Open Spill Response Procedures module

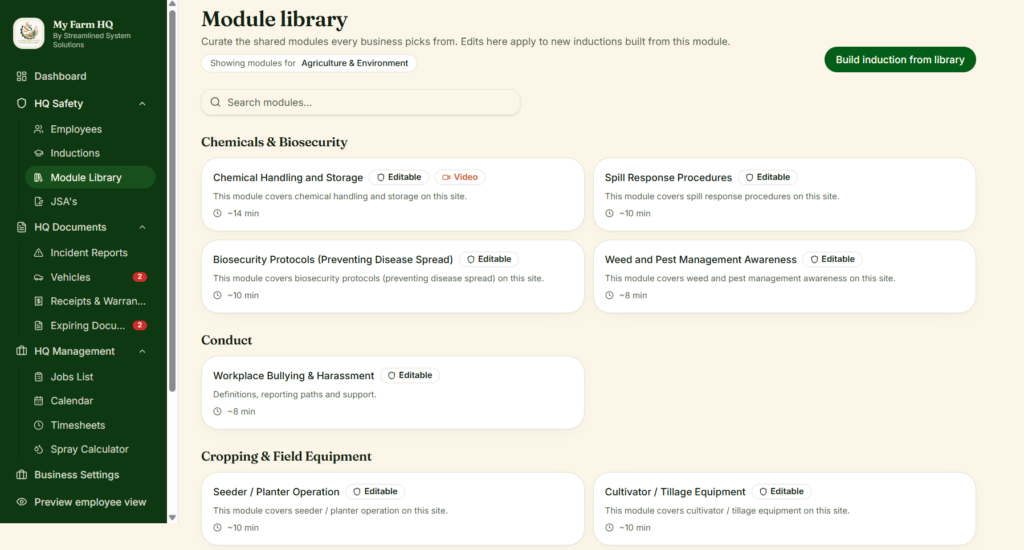784,195
